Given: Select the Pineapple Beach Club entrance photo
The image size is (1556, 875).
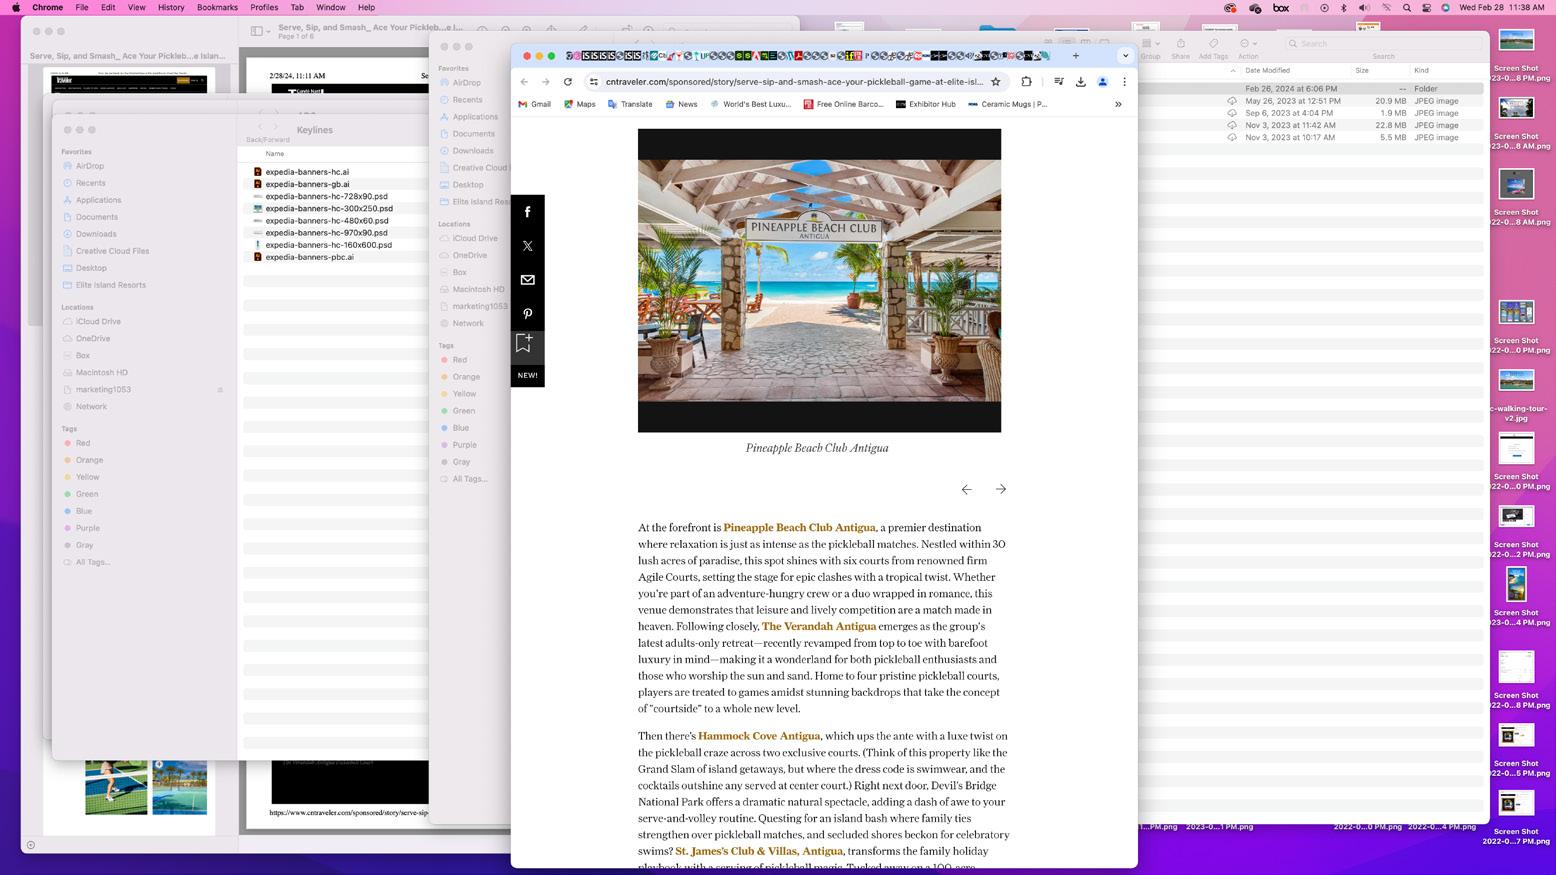Looking at the screenshot, I should click(819, 281).
